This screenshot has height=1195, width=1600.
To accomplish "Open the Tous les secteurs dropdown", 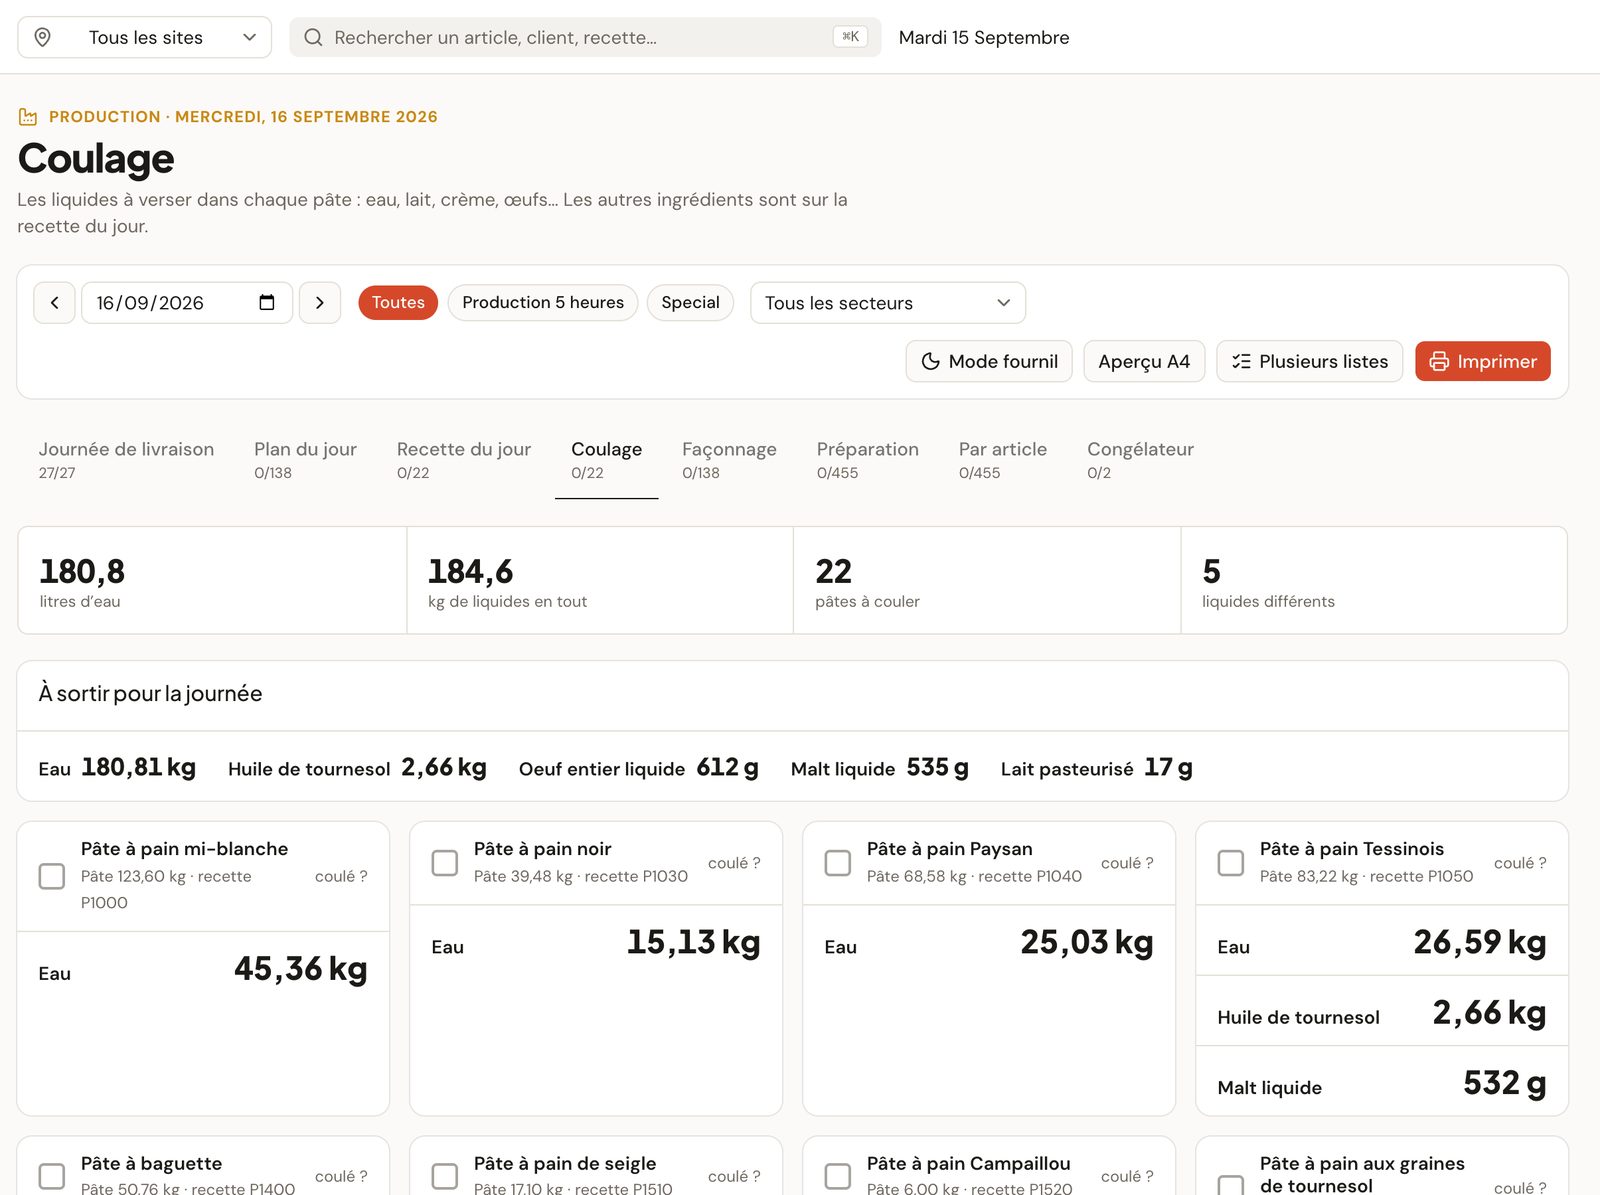I will tap(888, 303).
